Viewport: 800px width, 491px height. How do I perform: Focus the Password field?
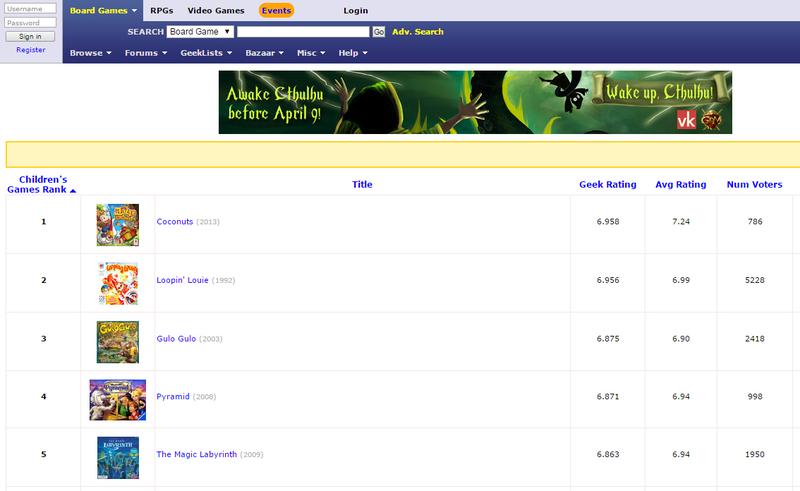click(30, 22)
